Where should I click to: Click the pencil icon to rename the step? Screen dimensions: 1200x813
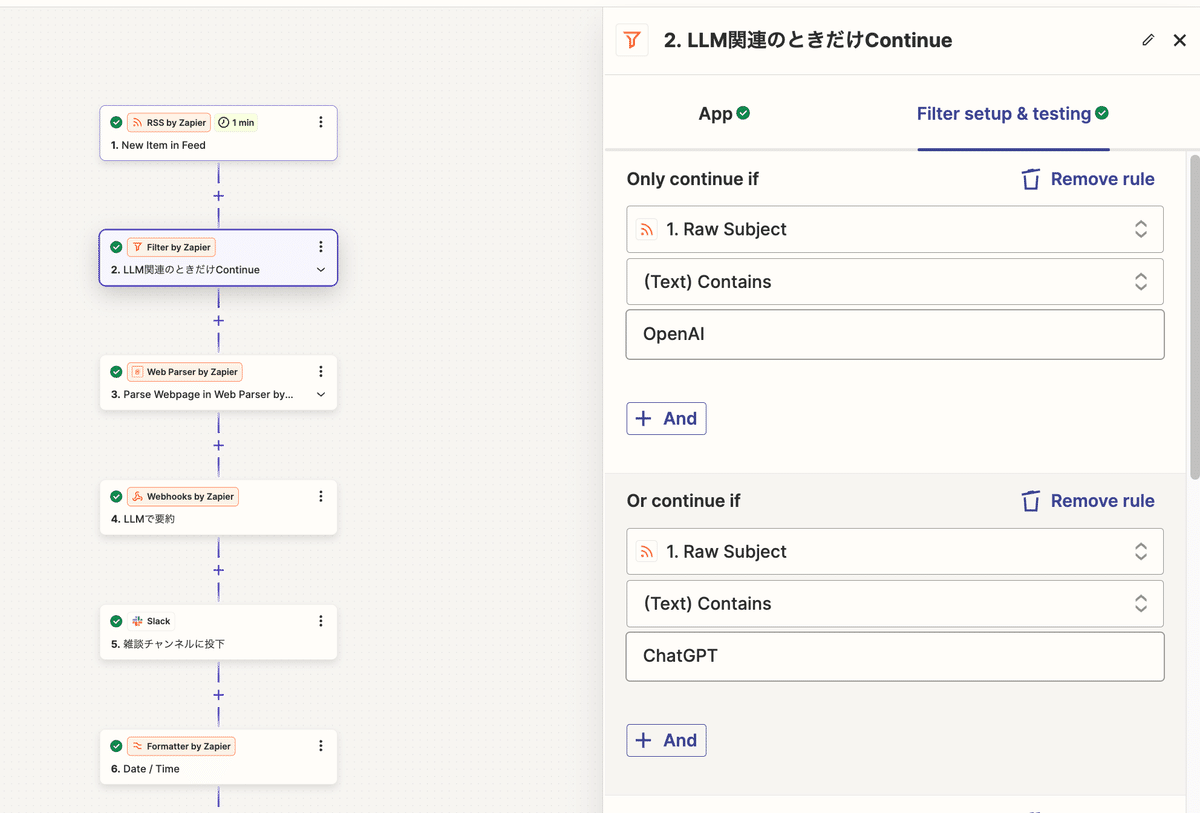point(1148,40)
